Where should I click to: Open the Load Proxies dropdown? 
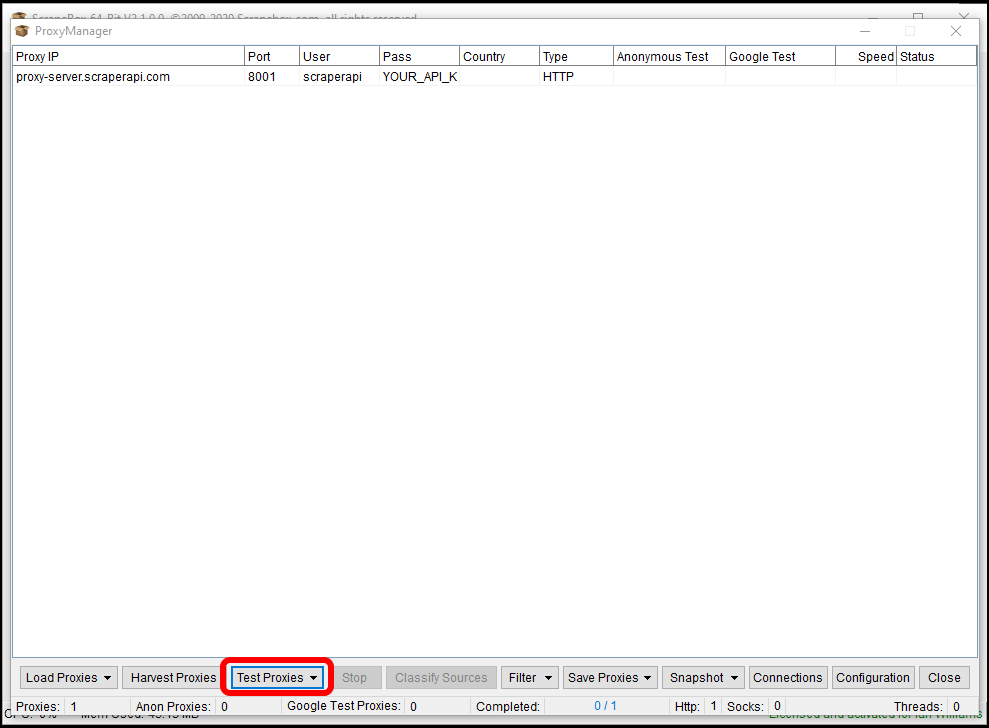click(67, 677)
